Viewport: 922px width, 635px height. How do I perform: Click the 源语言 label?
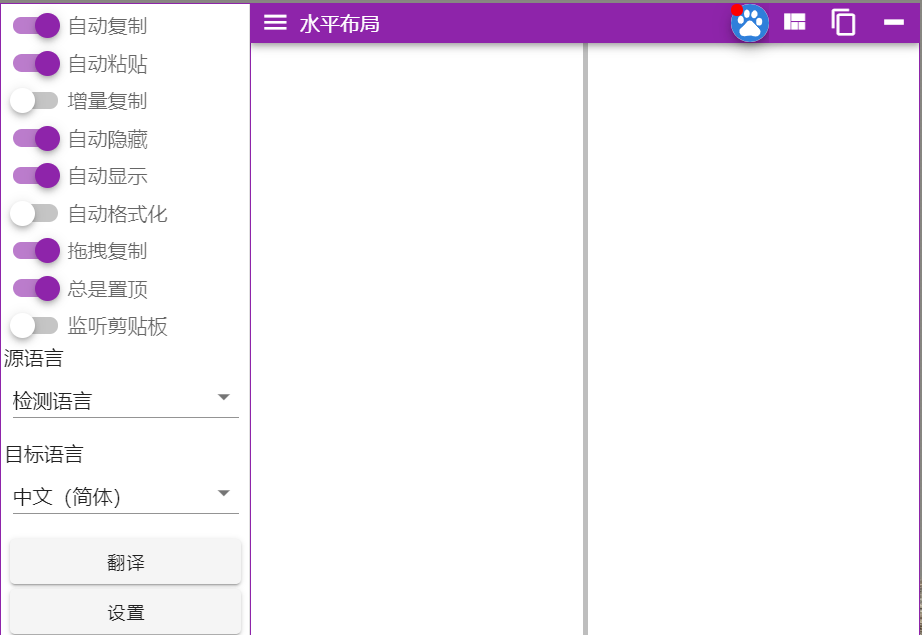pyautogui.click(x=34, y=358)
